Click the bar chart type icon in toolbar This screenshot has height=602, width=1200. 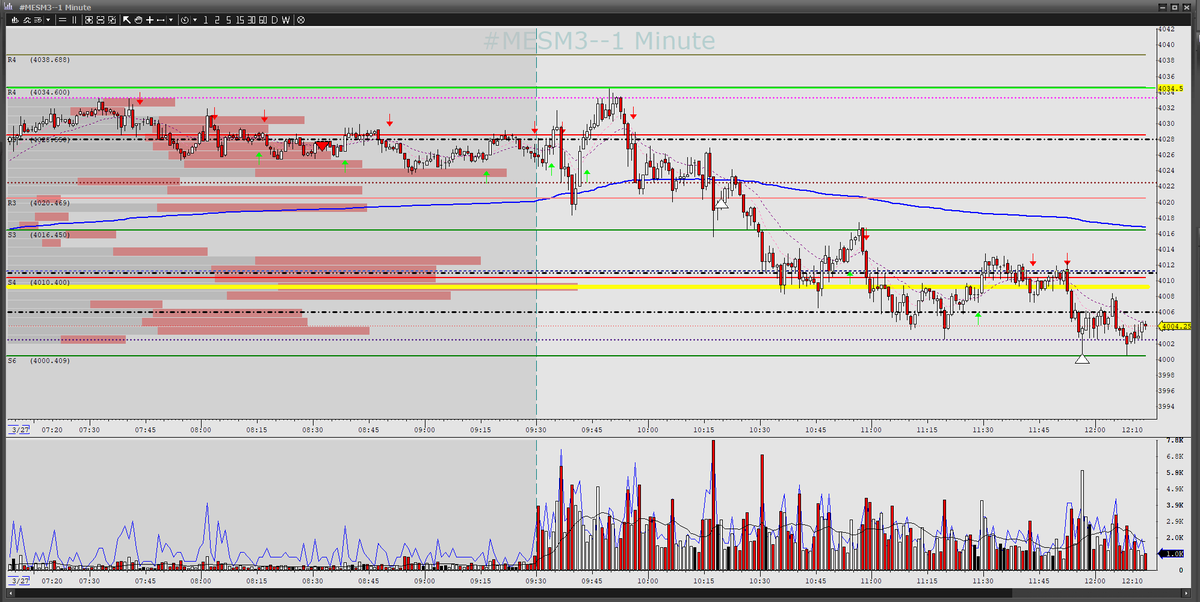pos(15,20)
